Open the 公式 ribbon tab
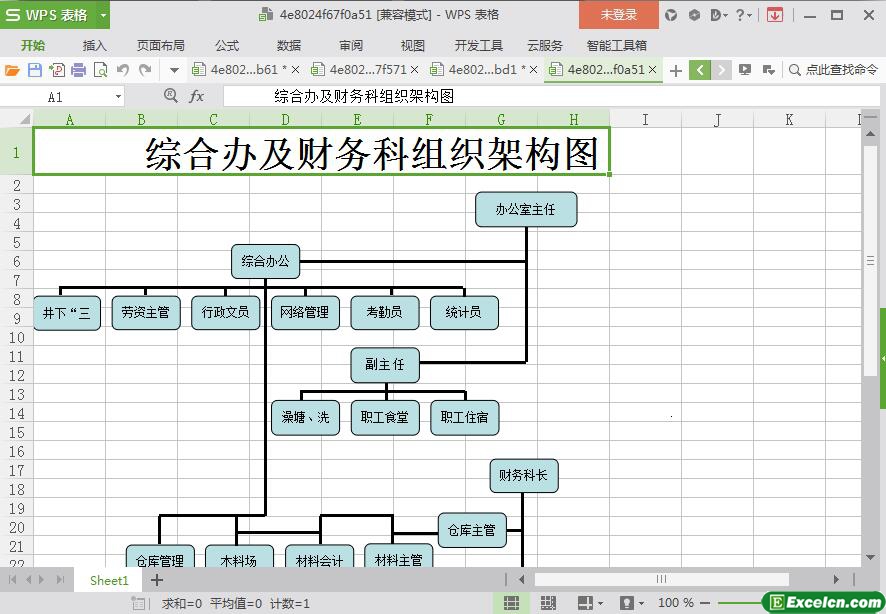Viewport: 886px width, 614px height. point(227,45)
